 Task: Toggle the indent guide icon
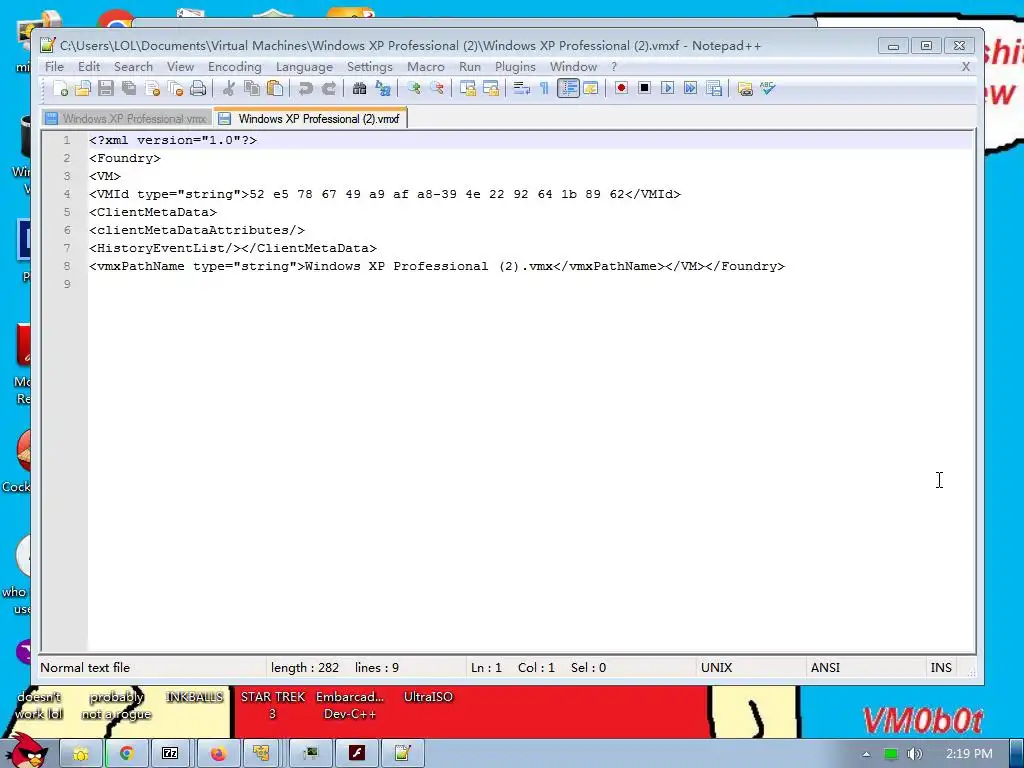tap(568, 88)
